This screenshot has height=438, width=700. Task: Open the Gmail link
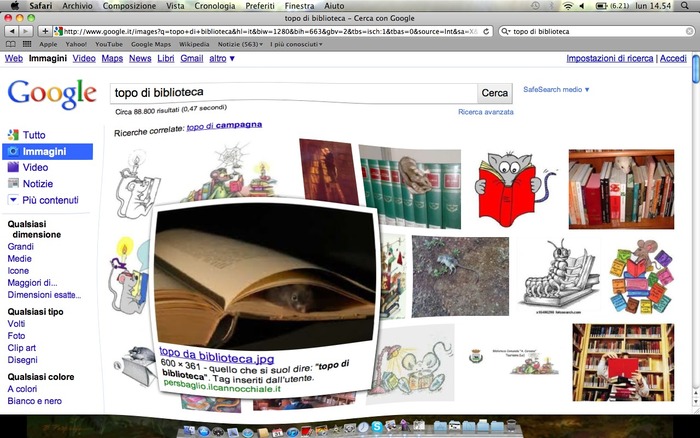(192, 58)
